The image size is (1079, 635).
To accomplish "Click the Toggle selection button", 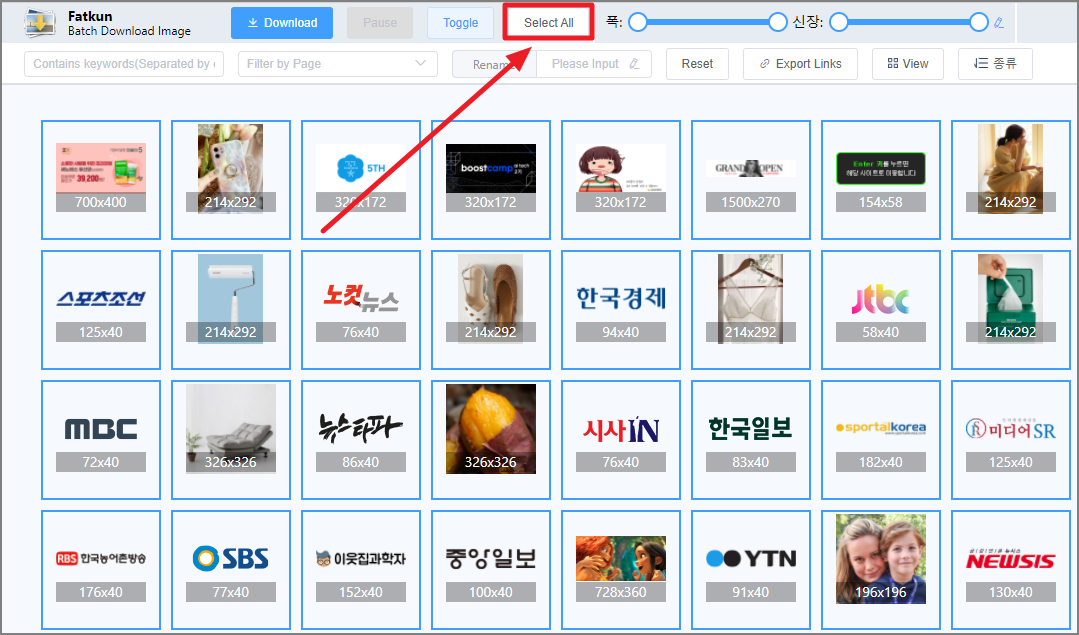I will (460, 23).
